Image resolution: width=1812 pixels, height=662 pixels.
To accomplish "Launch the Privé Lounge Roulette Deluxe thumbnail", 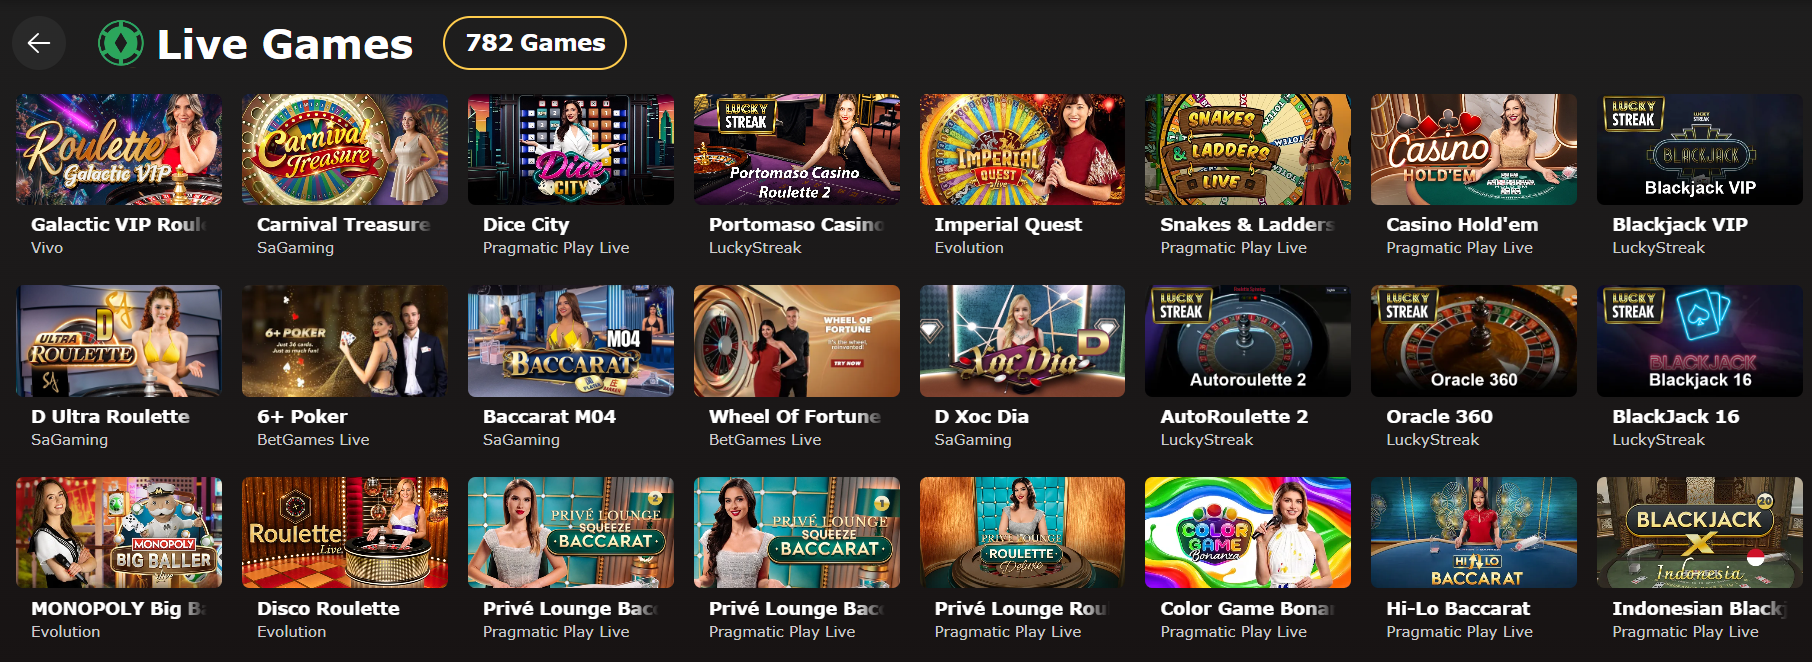I will point(1022,532).
